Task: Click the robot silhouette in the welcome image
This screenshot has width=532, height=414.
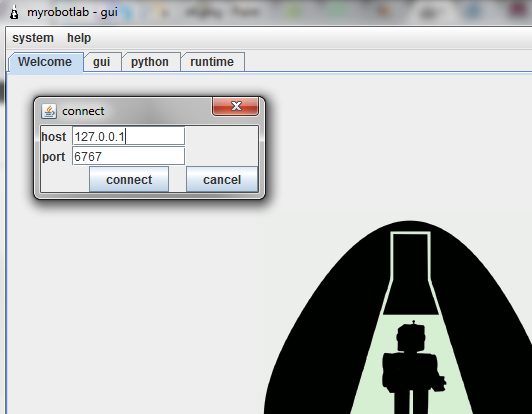Action: pyautogui.click(x=412, y=366)
